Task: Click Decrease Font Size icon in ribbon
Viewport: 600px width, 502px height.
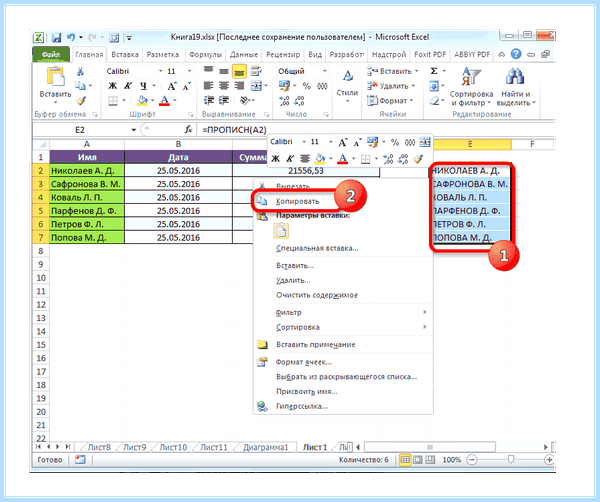Action: pos(186,86)
